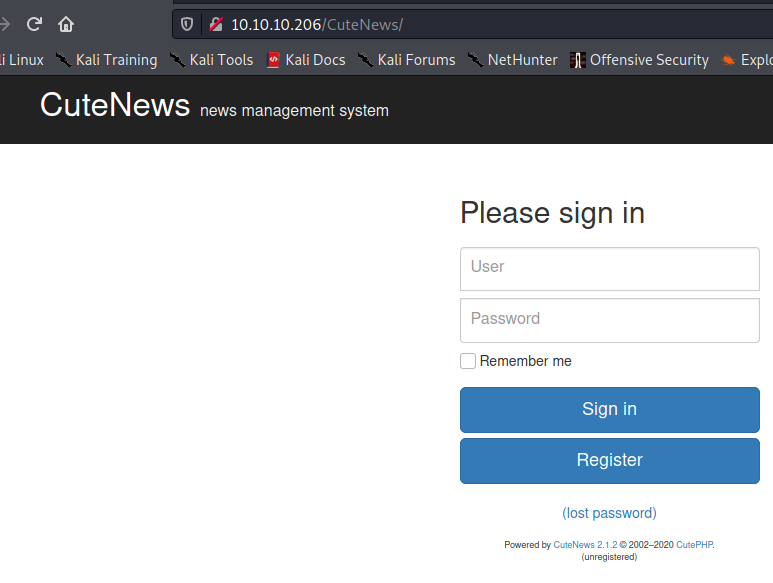This screenshot has width=773, height=583.
Task: Open the Kali Forums bookmark
Action: click(407, 60)
